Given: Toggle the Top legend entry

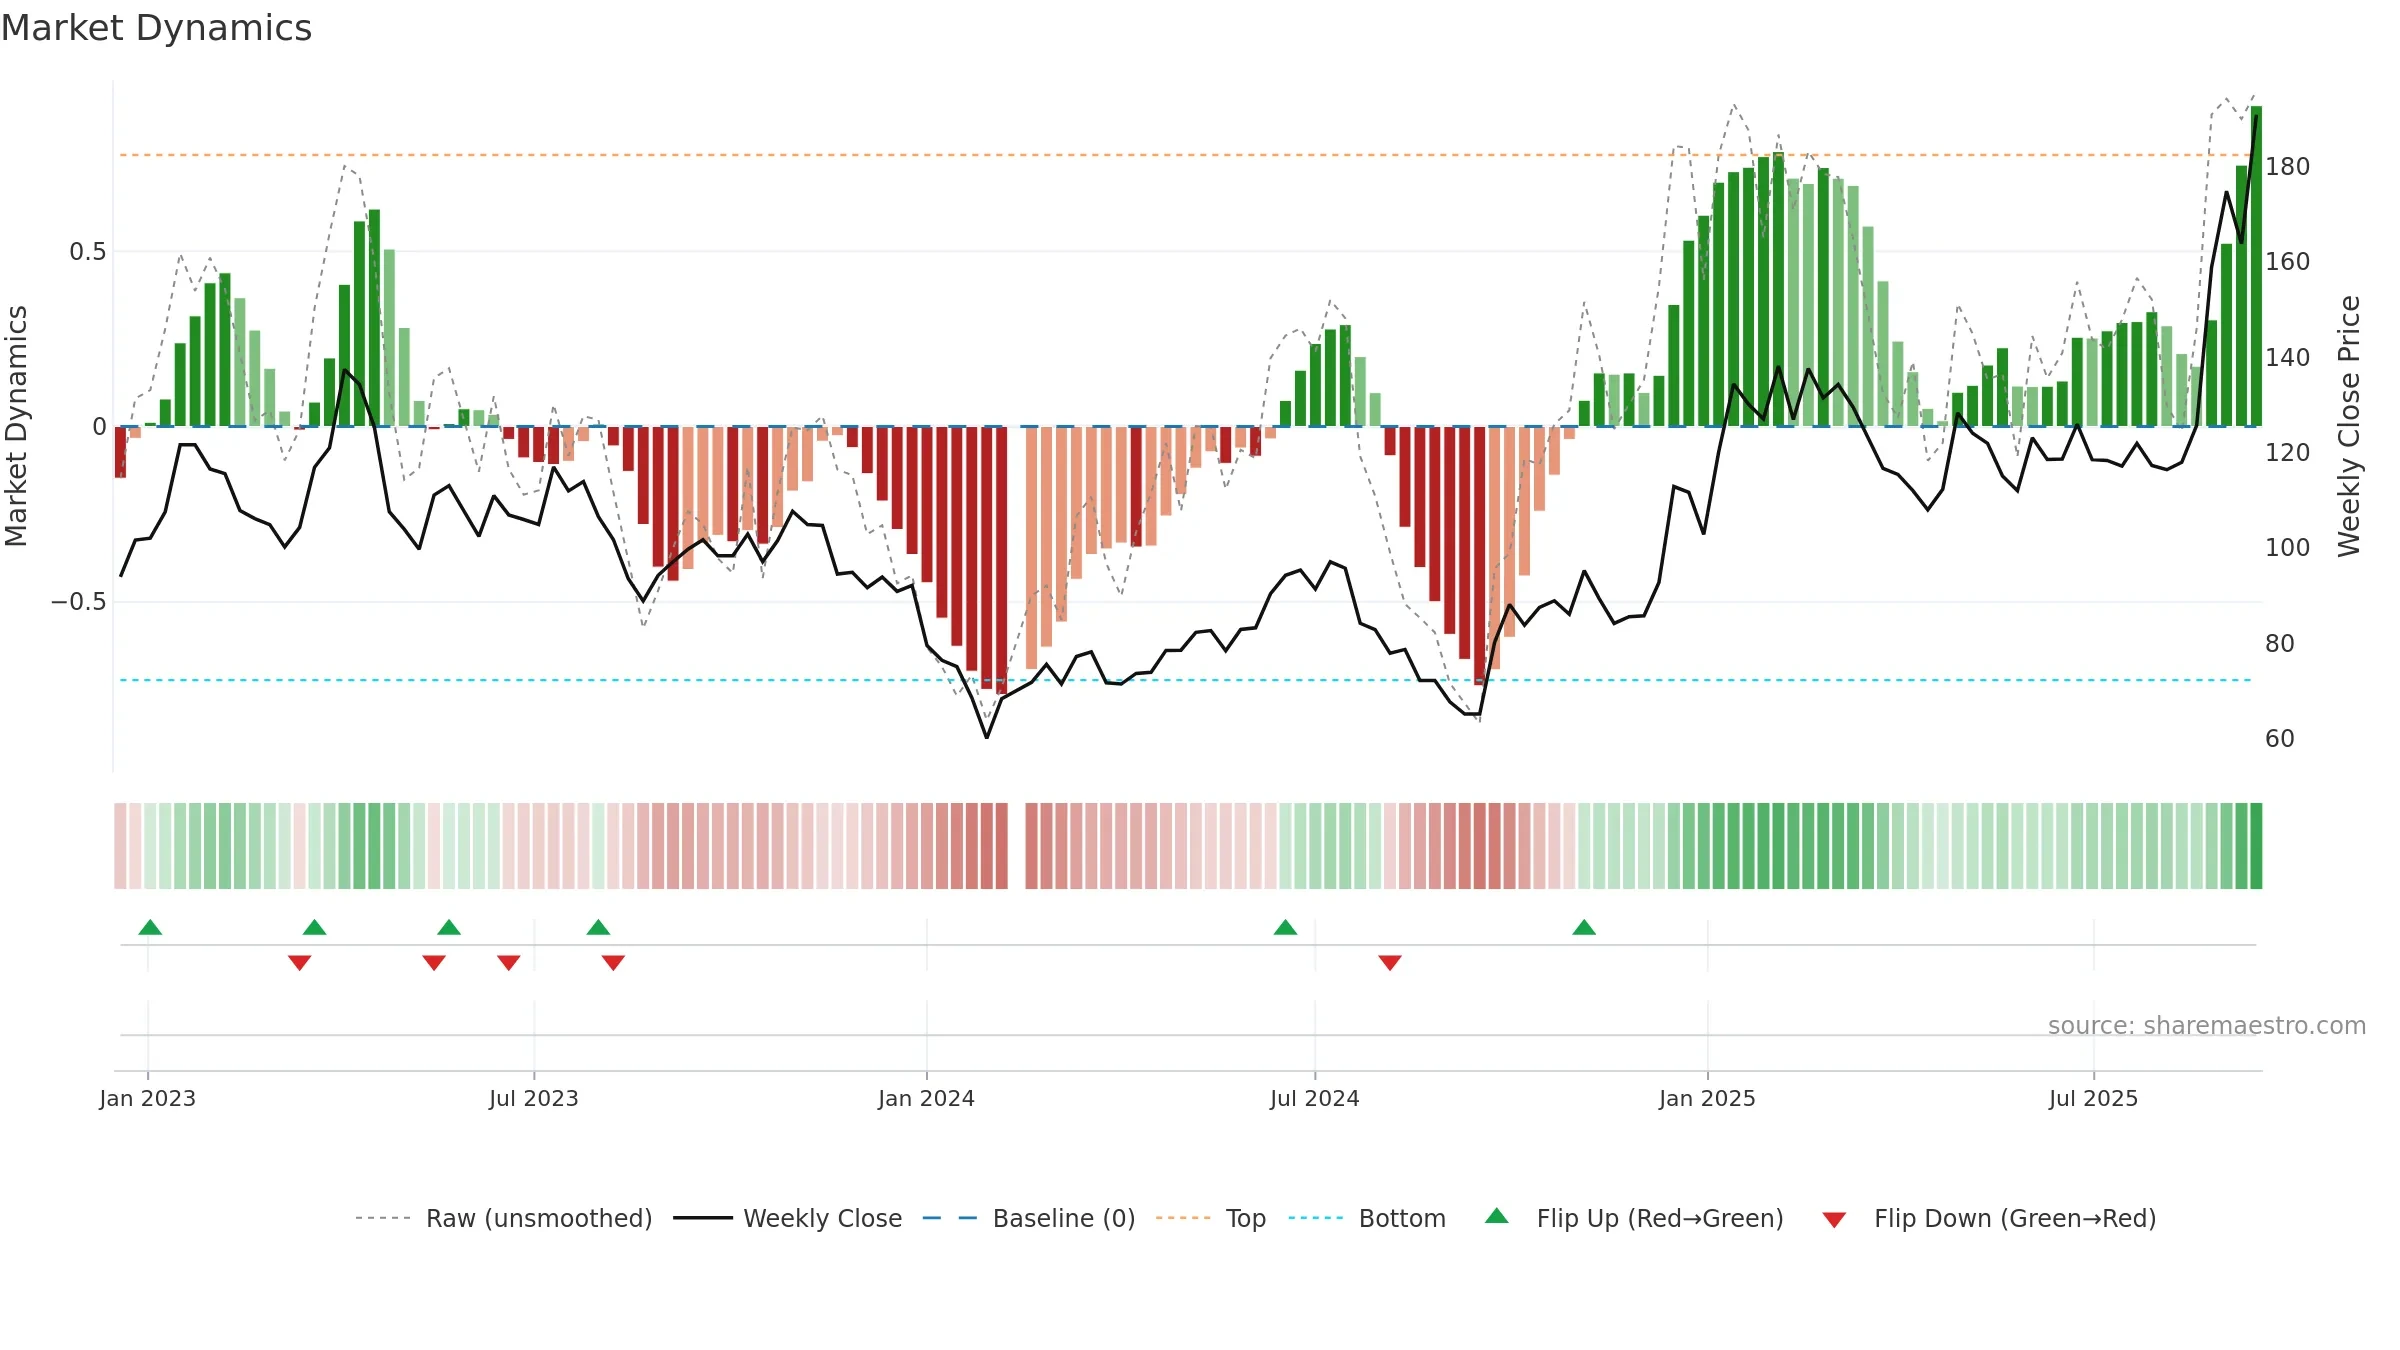Looking at the screenshot, I should pyautogui.click(x=1210, y=1218).
